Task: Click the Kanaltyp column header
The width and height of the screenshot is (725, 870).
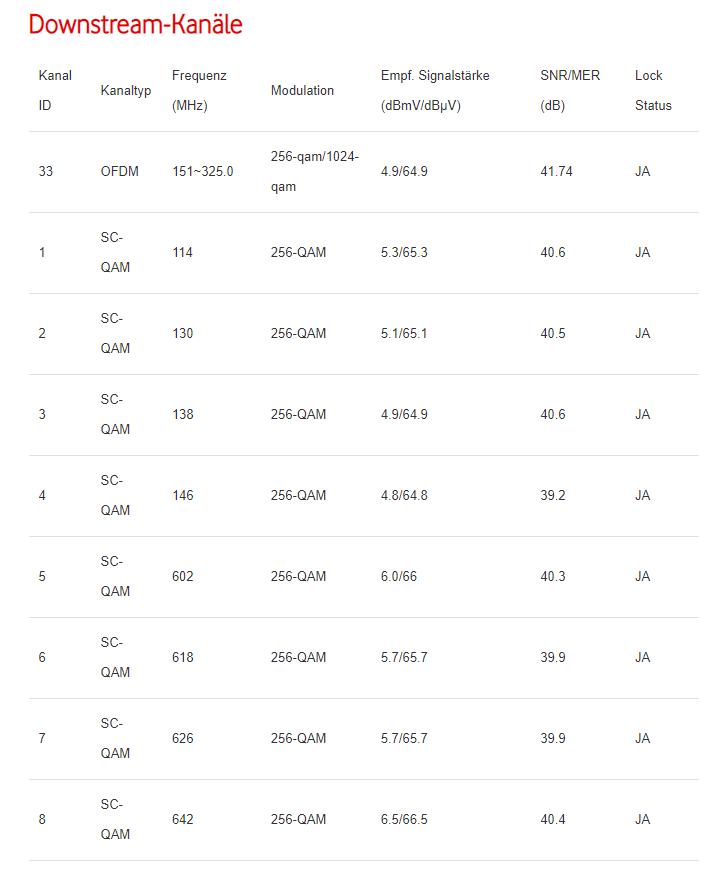Action: pyautogui.click(x=125, y=90)
